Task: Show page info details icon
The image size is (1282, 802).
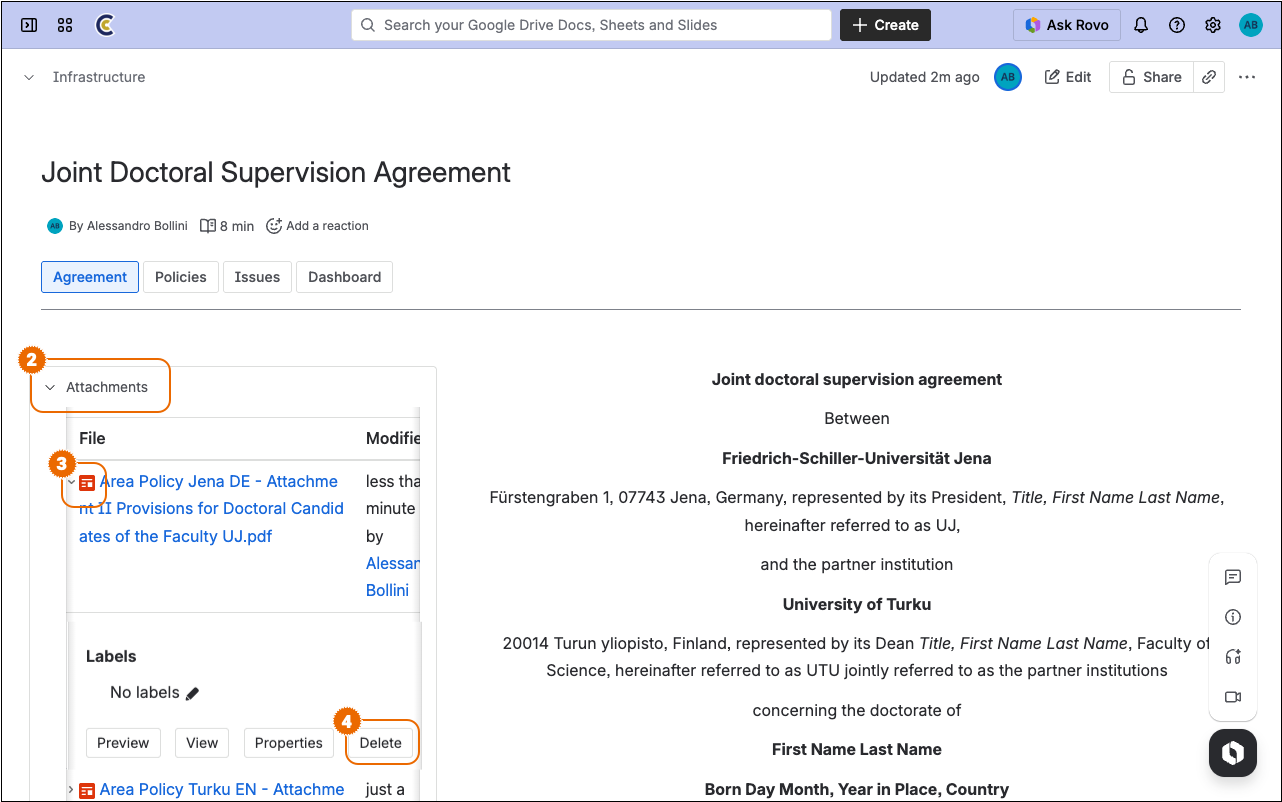Action: 1232,617
